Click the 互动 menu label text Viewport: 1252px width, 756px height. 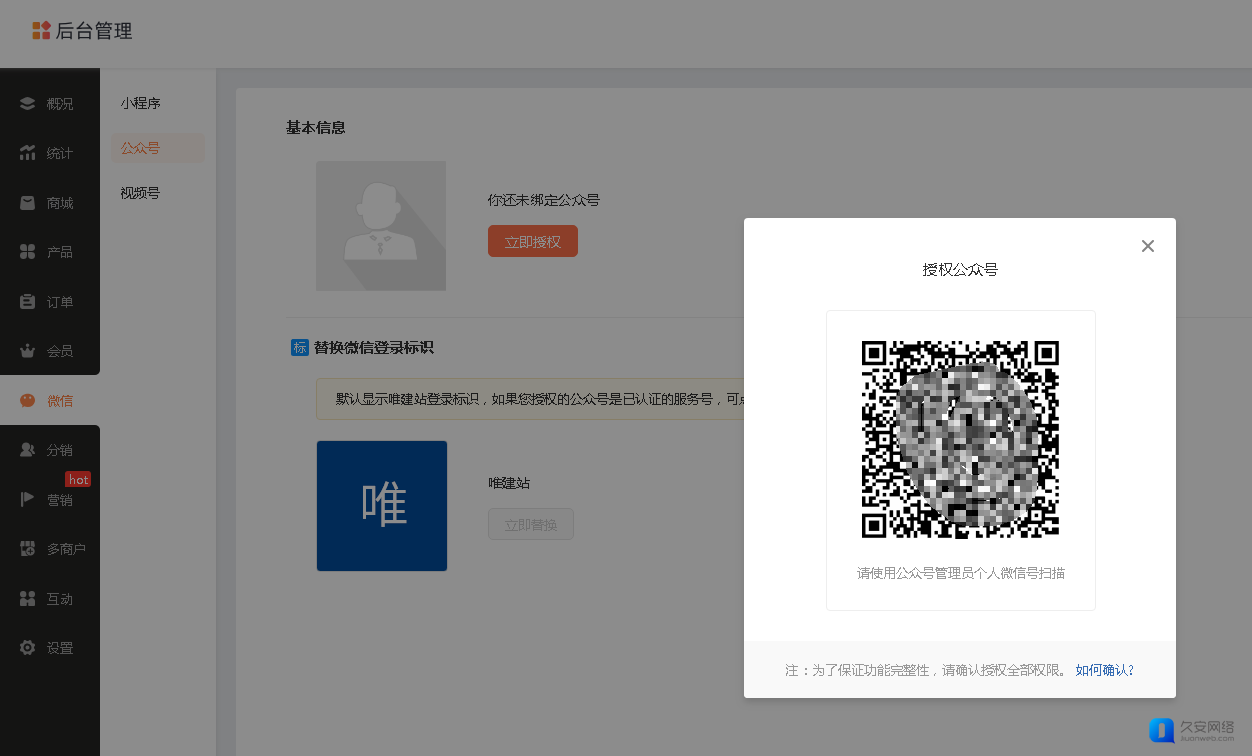(x=60, y=599)
